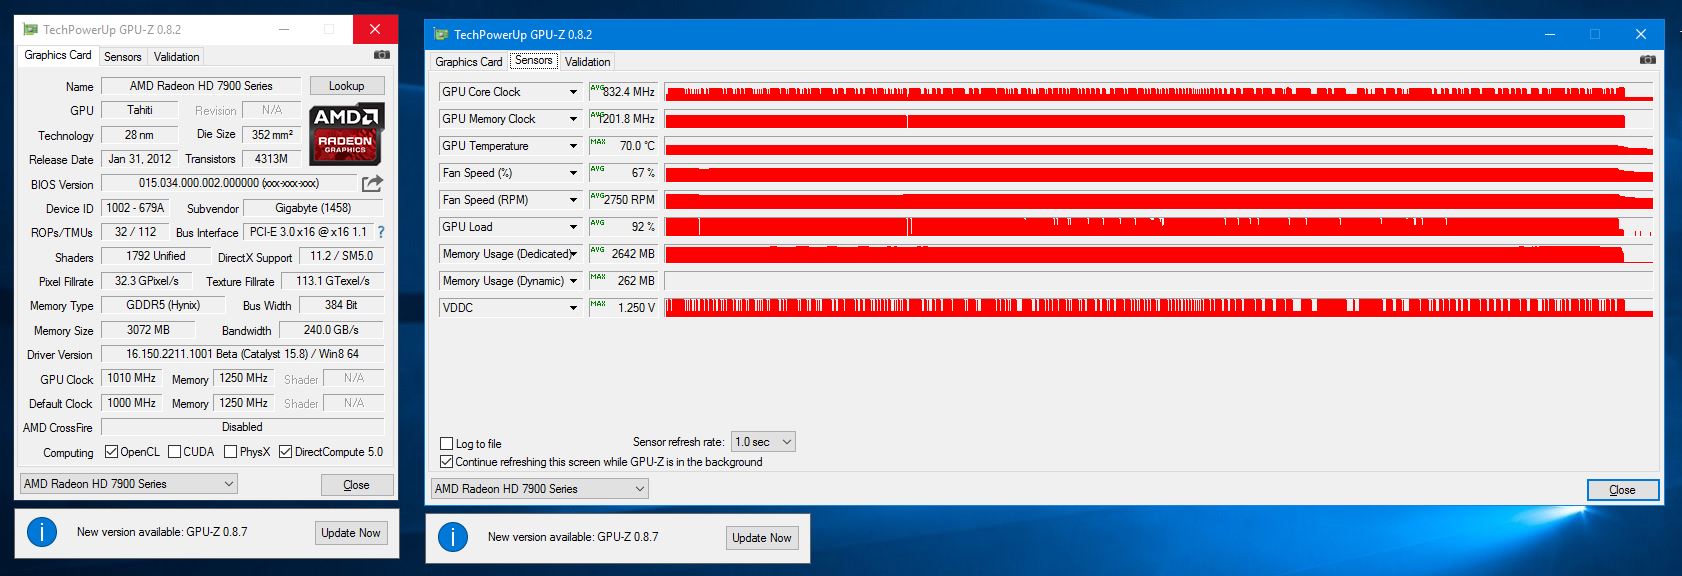Click the Lookup button
1682x576 pixels.
tap(347, 86)
